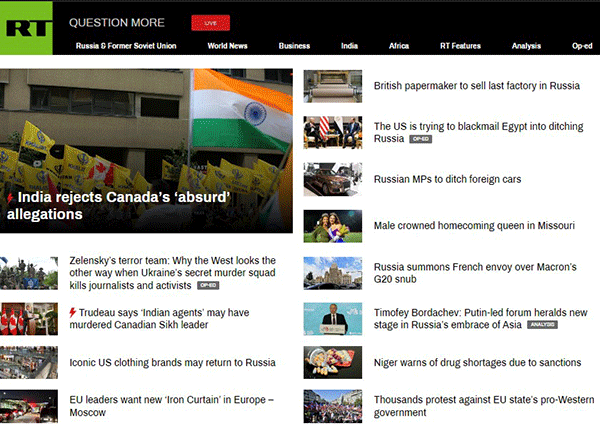Click the papermaker factory thumbnail
Screen dimensions: 600x426
(x=333, y=86)
